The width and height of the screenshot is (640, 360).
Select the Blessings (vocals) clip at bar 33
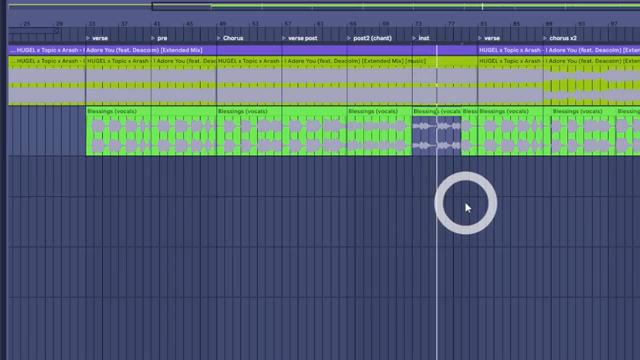(151, 131)
